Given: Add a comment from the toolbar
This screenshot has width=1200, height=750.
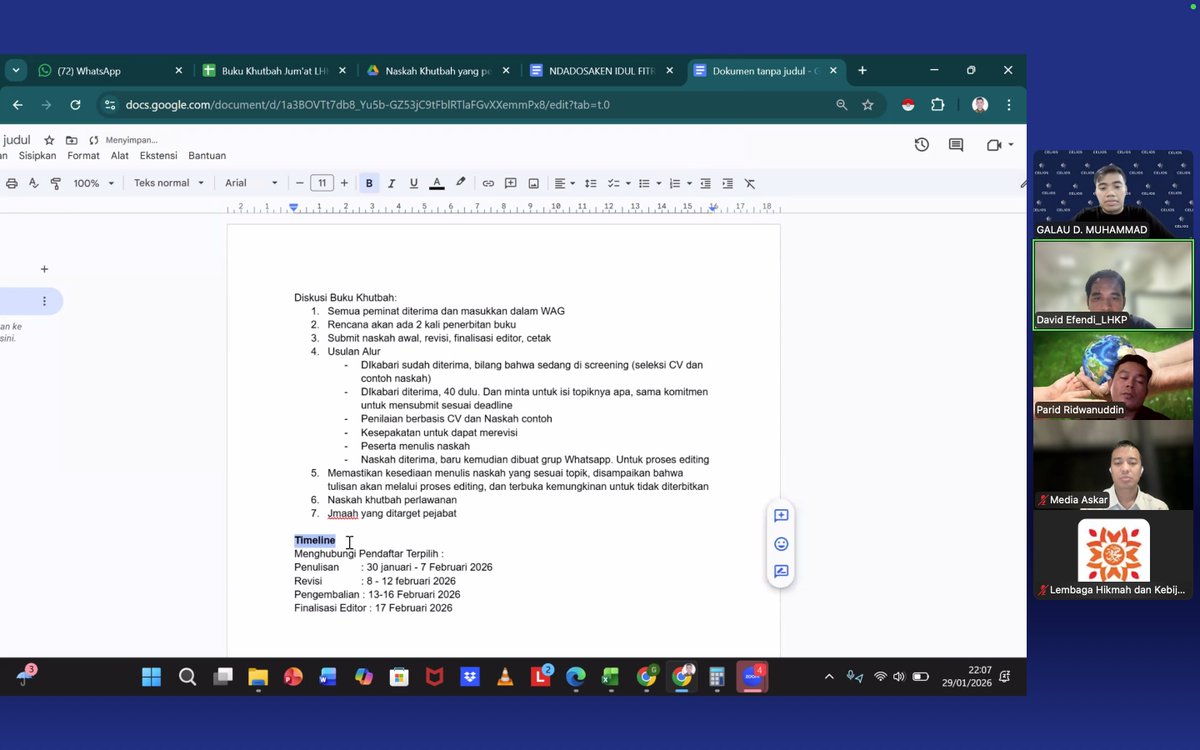Looking at the screenshot, I should click(x=511, y=183).
